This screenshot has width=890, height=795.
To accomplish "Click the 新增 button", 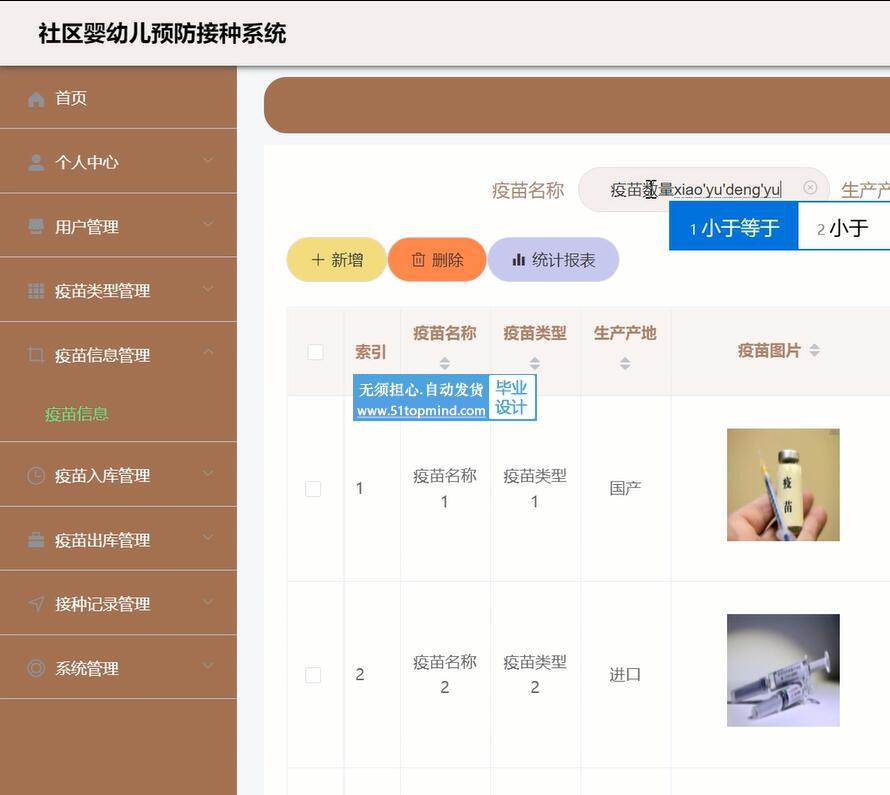I will pyautogui.click(x=337, y=260).
